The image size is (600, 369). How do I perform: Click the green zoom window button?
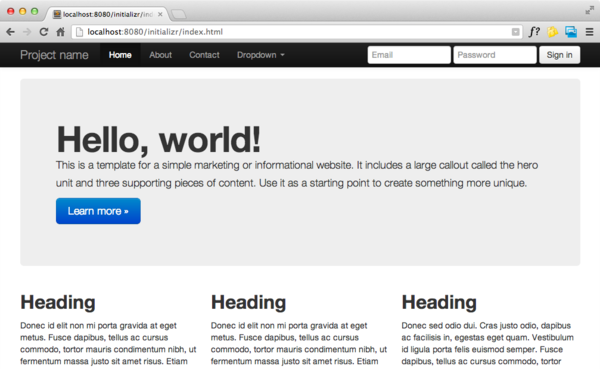34,11
